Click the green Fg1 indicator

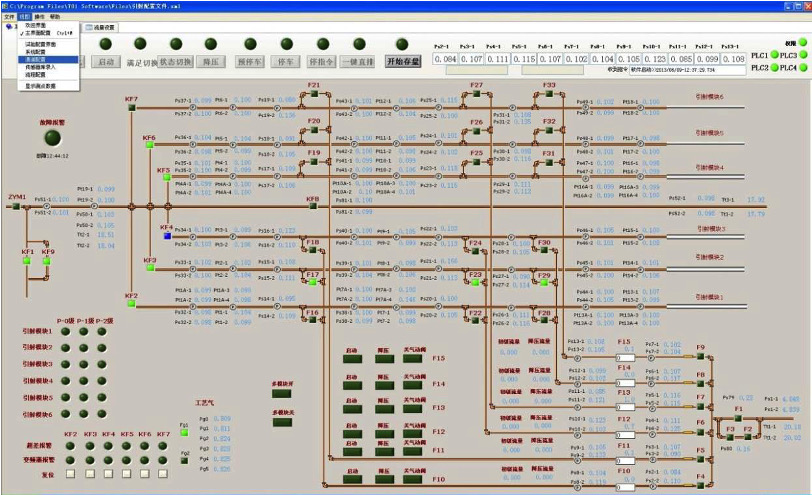pyautogui.click(x=184, y=434)
